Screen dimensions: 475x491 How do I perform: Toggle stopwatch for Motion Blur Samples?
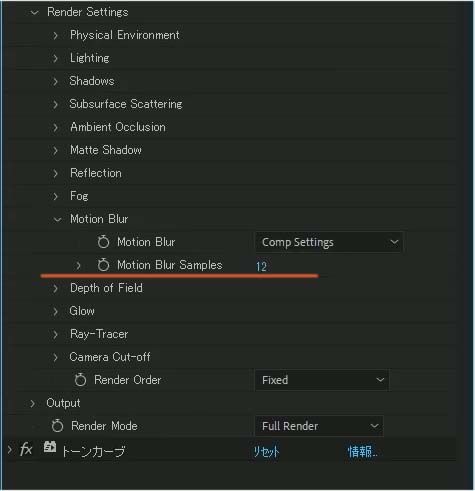pos(103,265)
